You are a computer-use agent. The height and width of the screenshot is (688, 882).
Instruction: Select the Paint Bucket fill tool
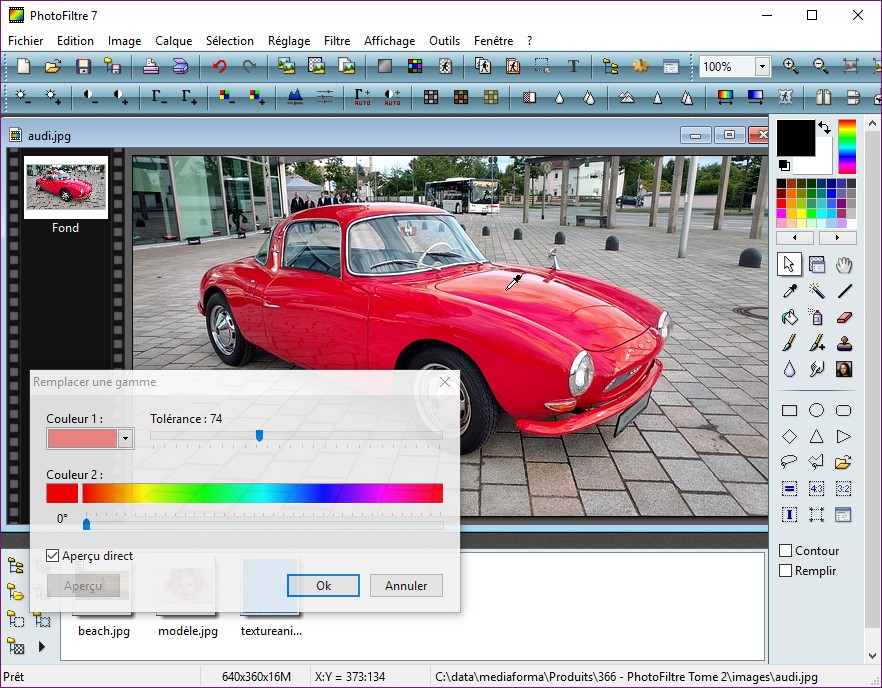pyautogui.click(x=789, y=317)
